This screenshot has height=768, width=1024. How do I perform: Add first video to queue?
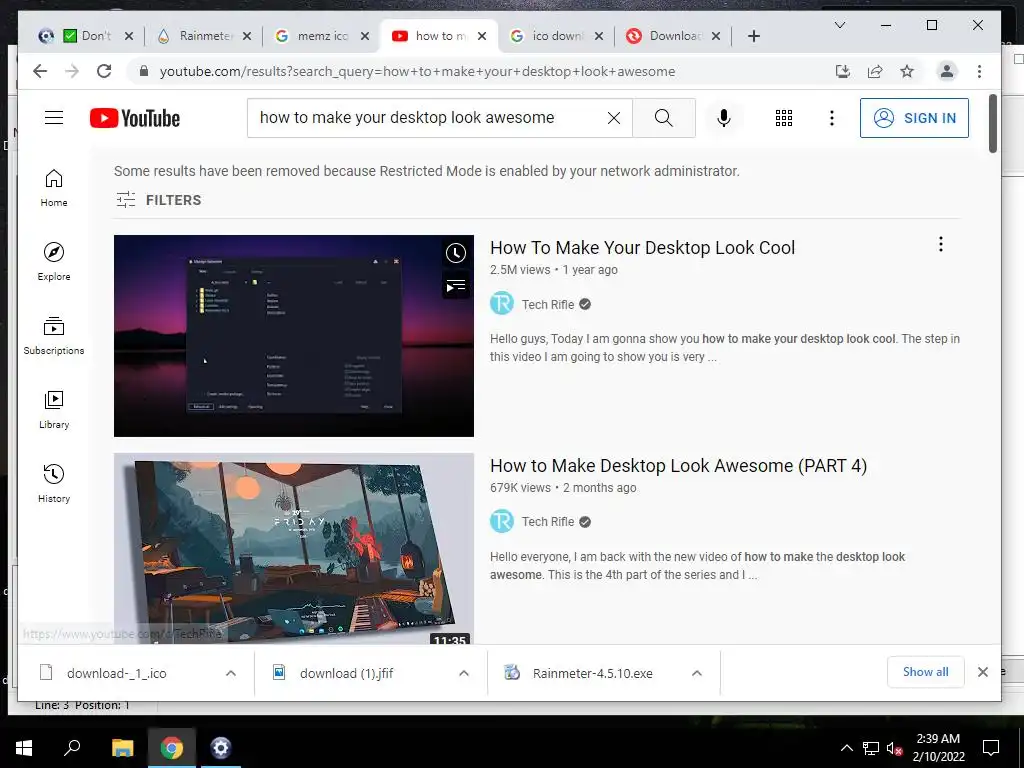(x=456, y=285)
